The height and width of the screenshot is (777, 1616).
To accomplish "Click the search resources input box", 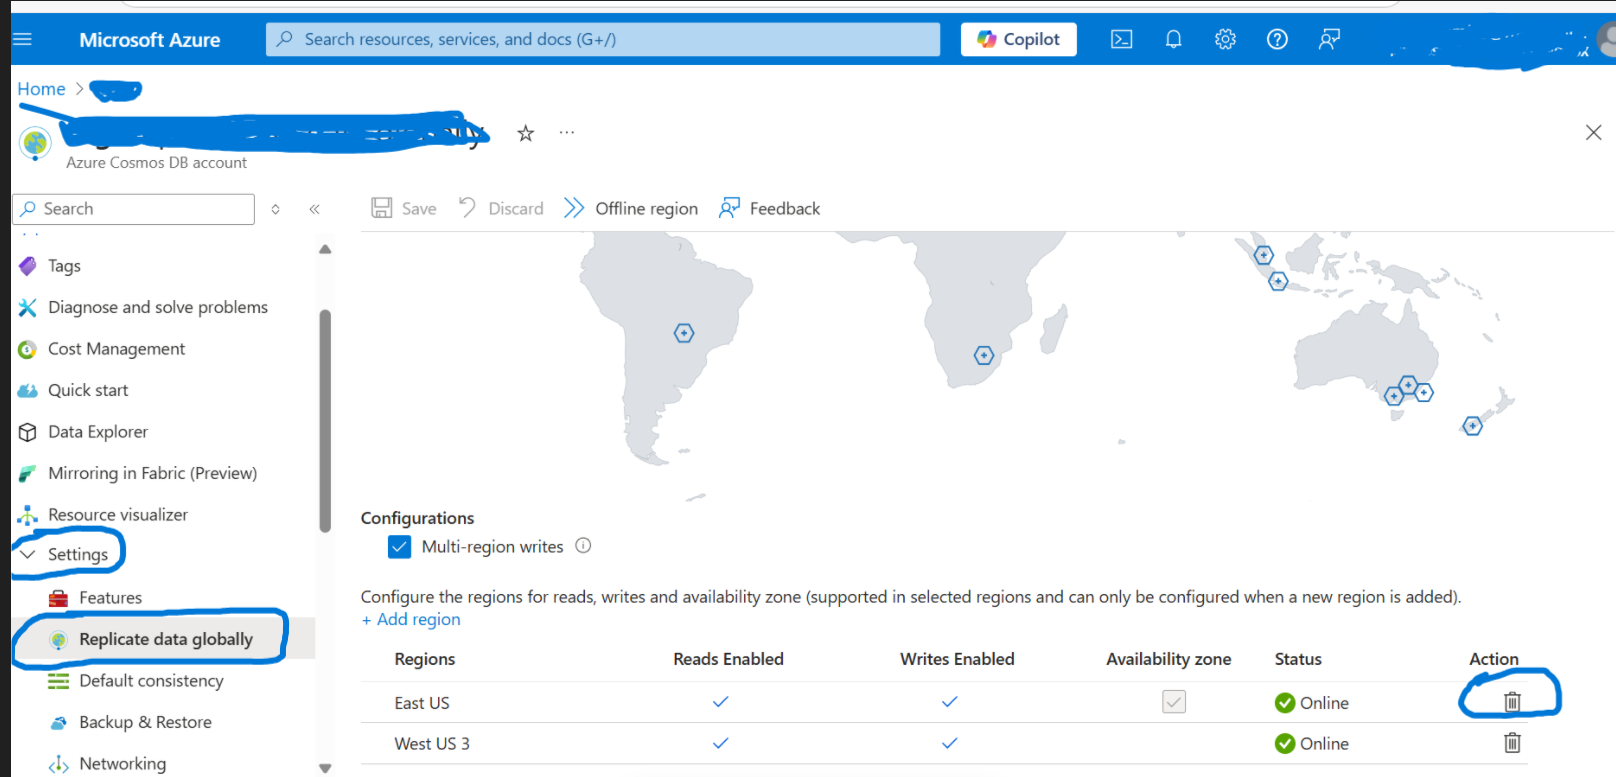I will pyautogui.click(x=603, y=39).
